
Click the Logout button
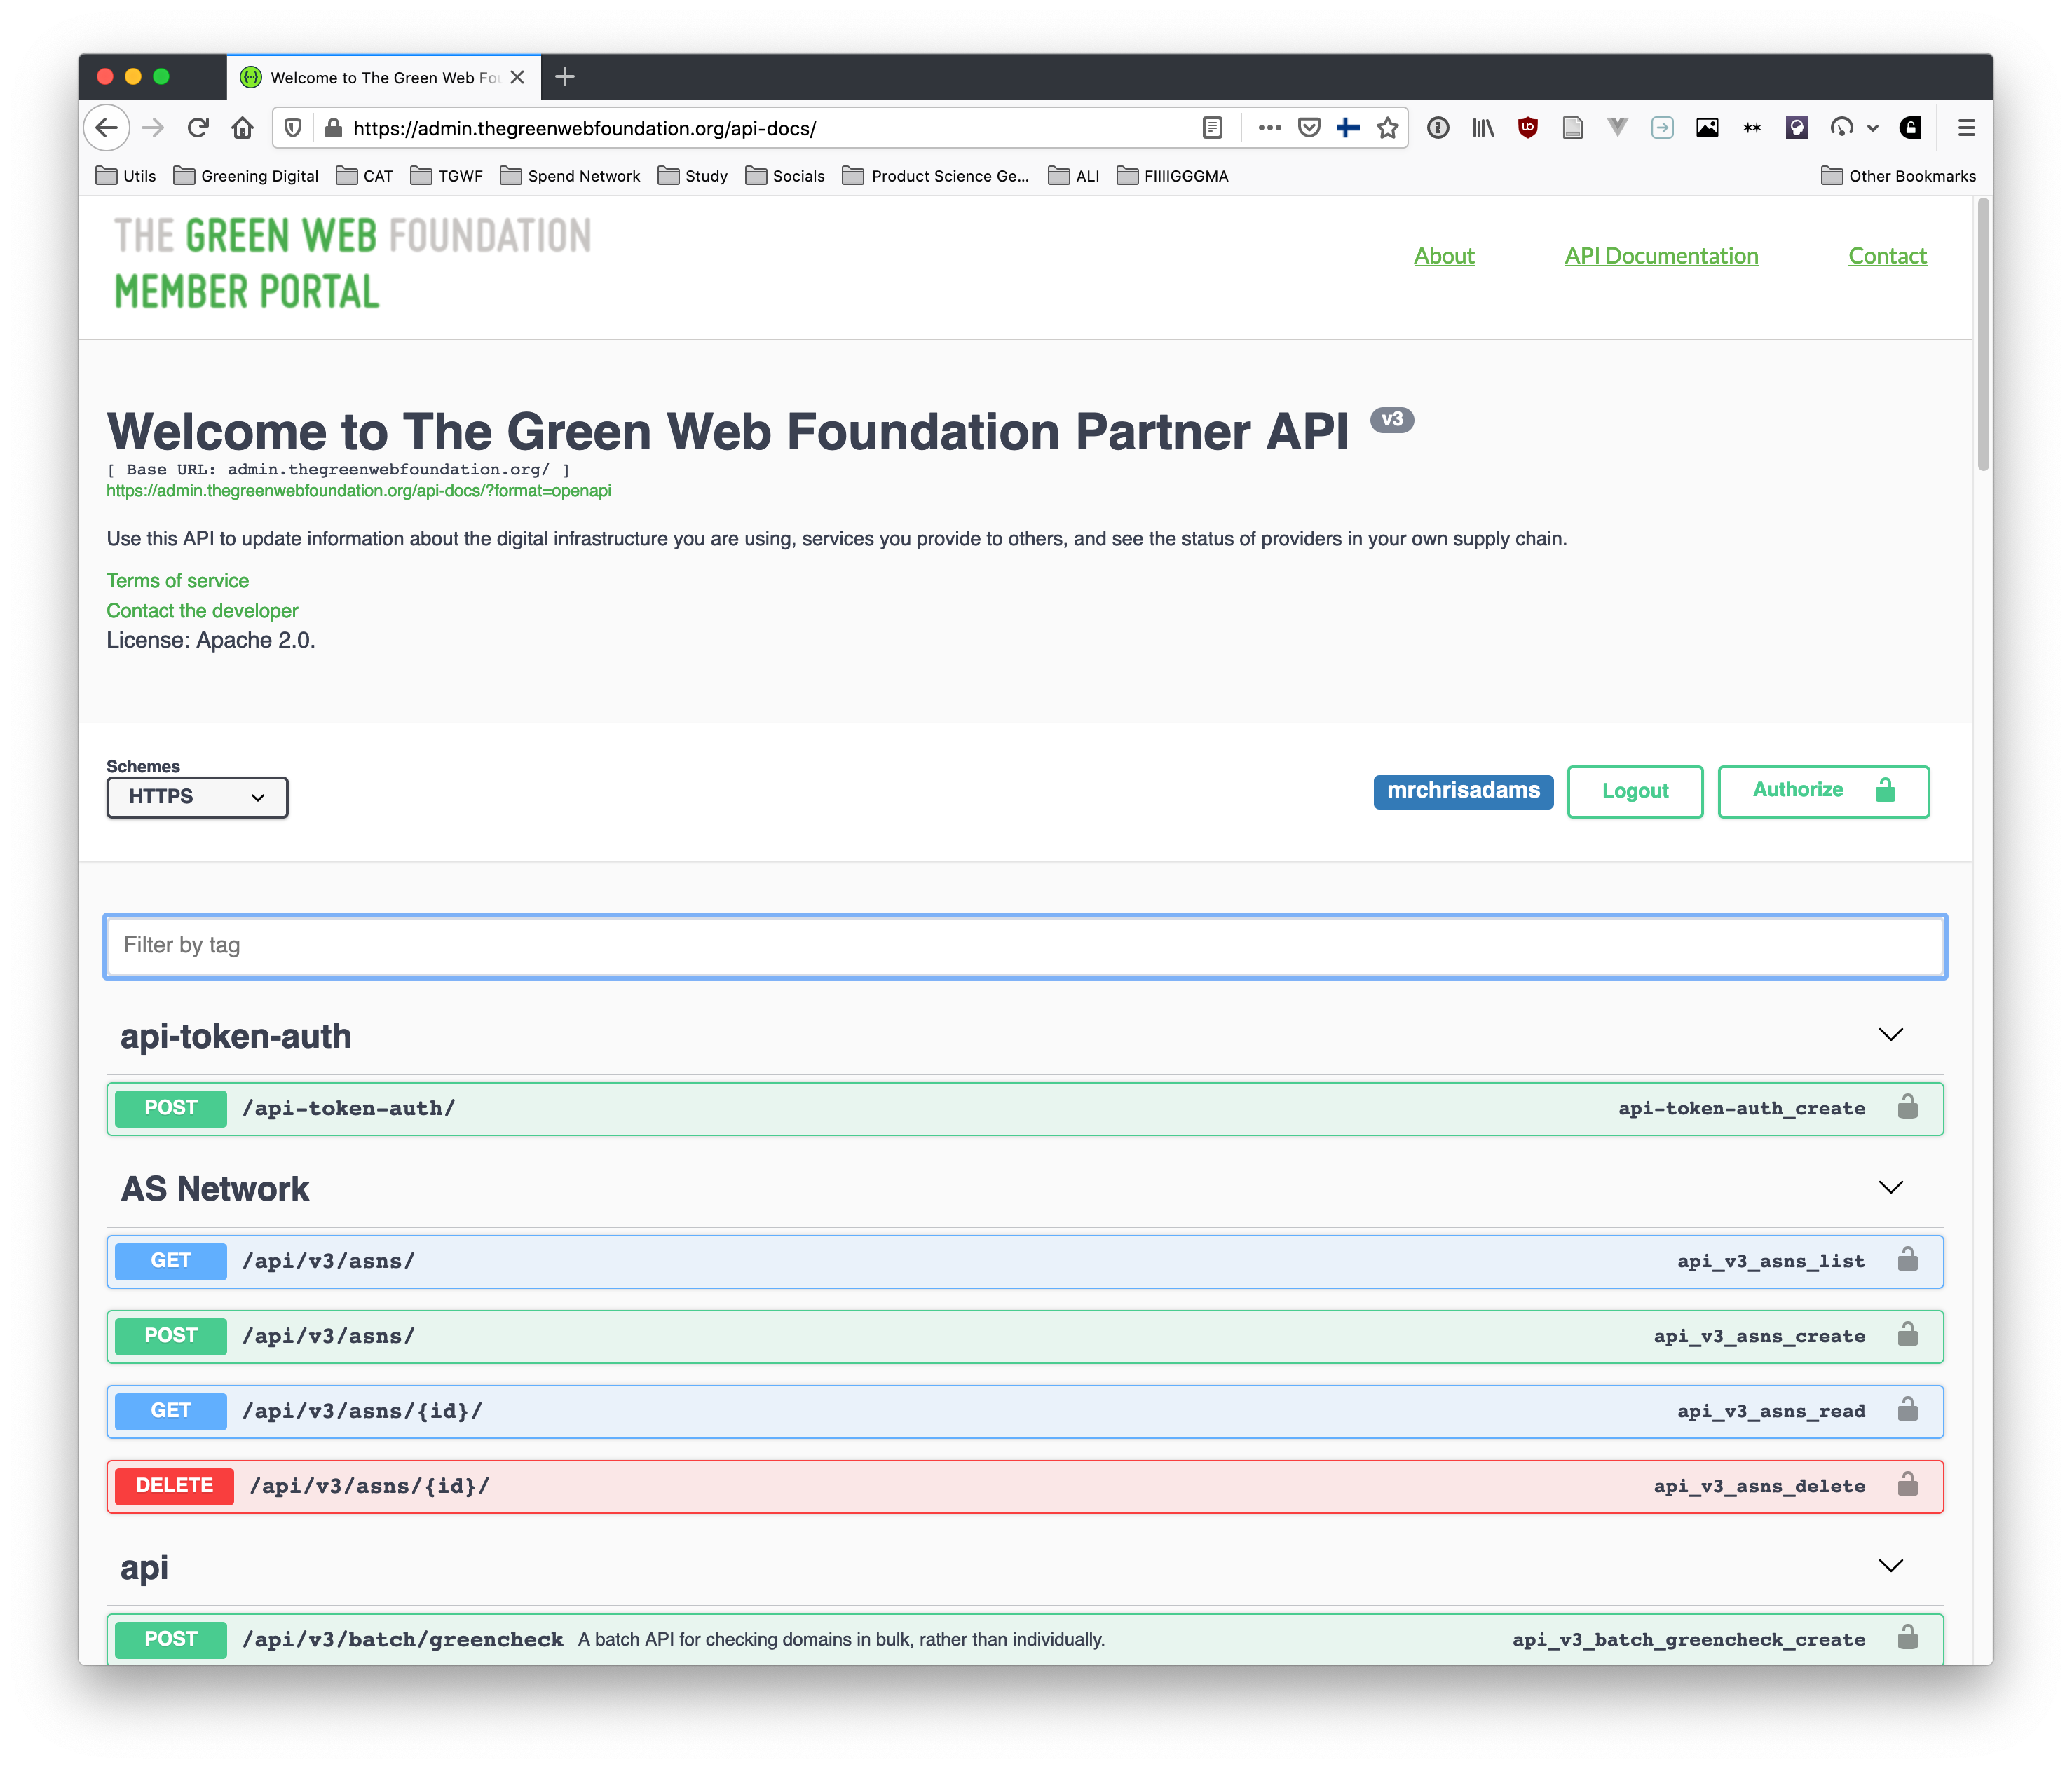pyautogui.click(x=1635, y=791)
